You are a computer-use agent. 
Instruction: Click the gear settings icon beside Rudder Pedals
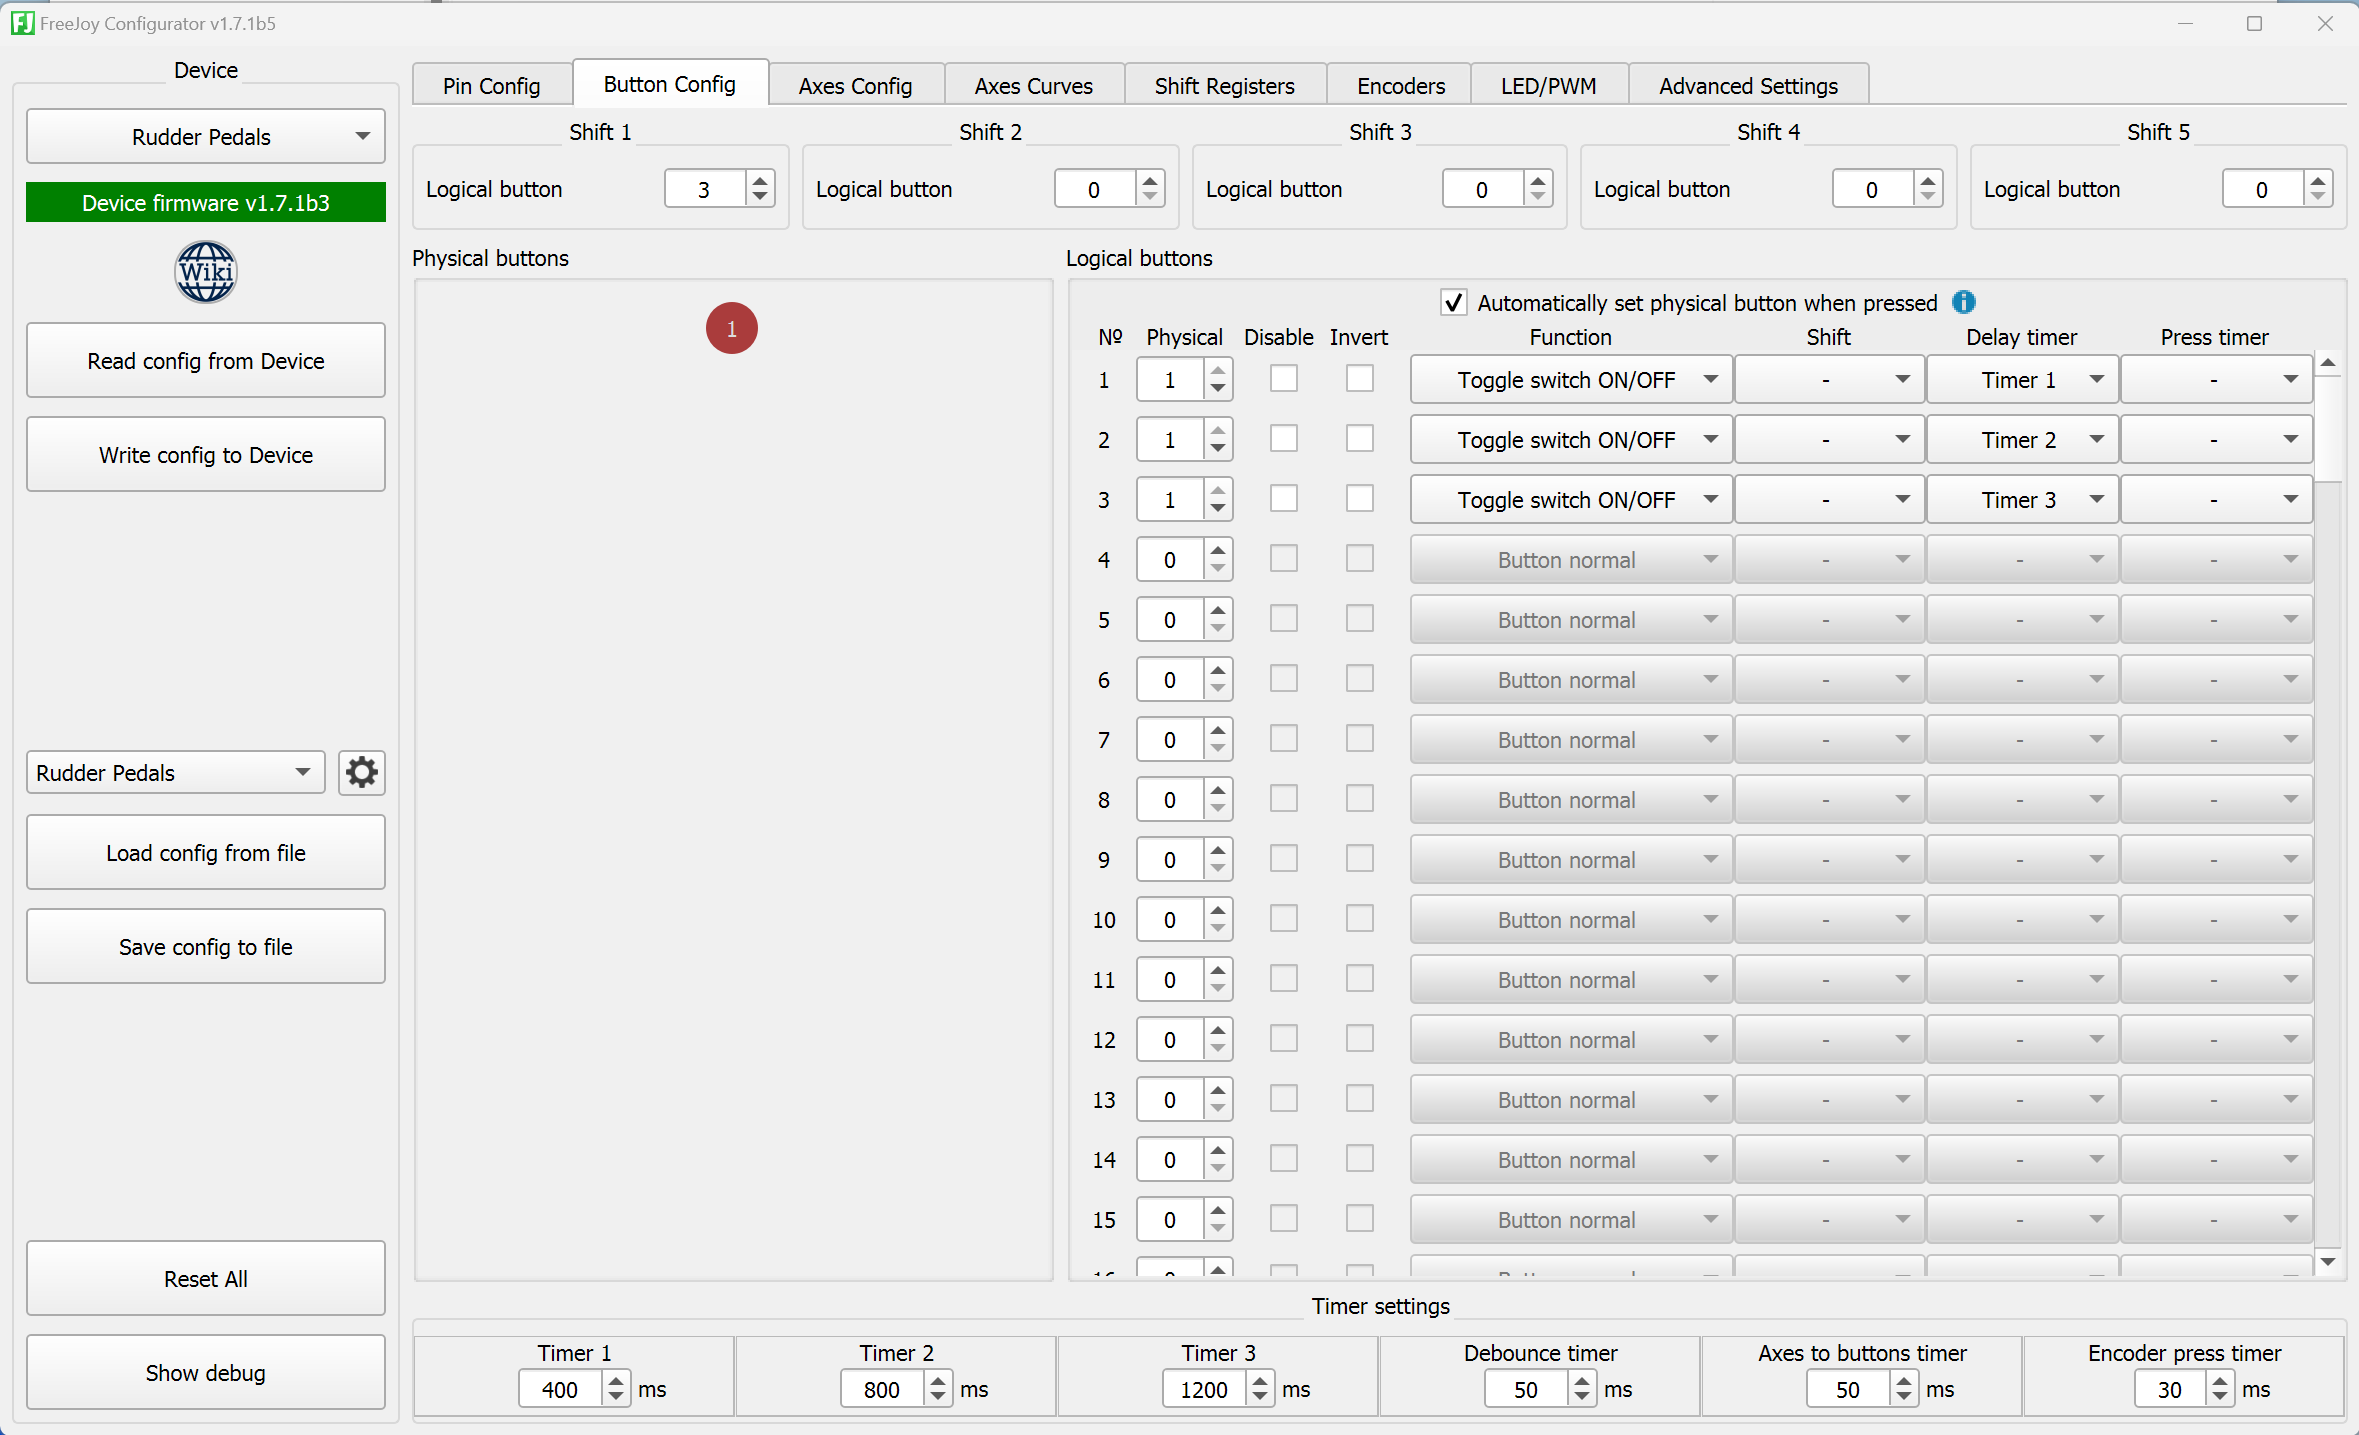point(361,772)
